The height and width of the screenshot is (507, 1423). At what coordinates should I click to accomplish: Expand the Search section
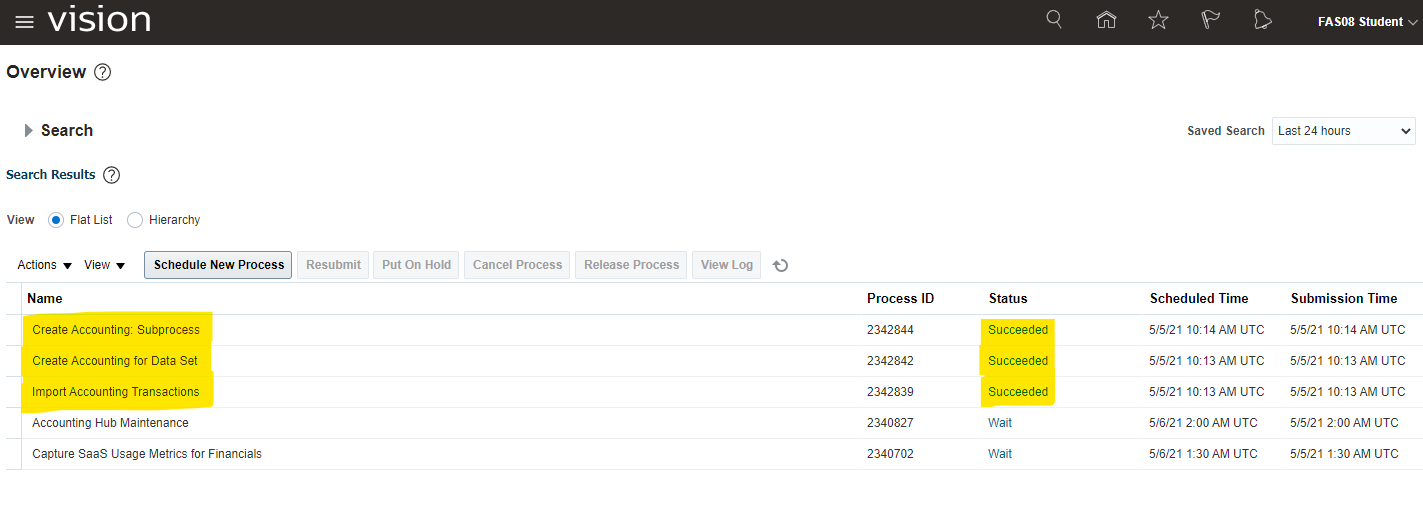tap(29, 131)
